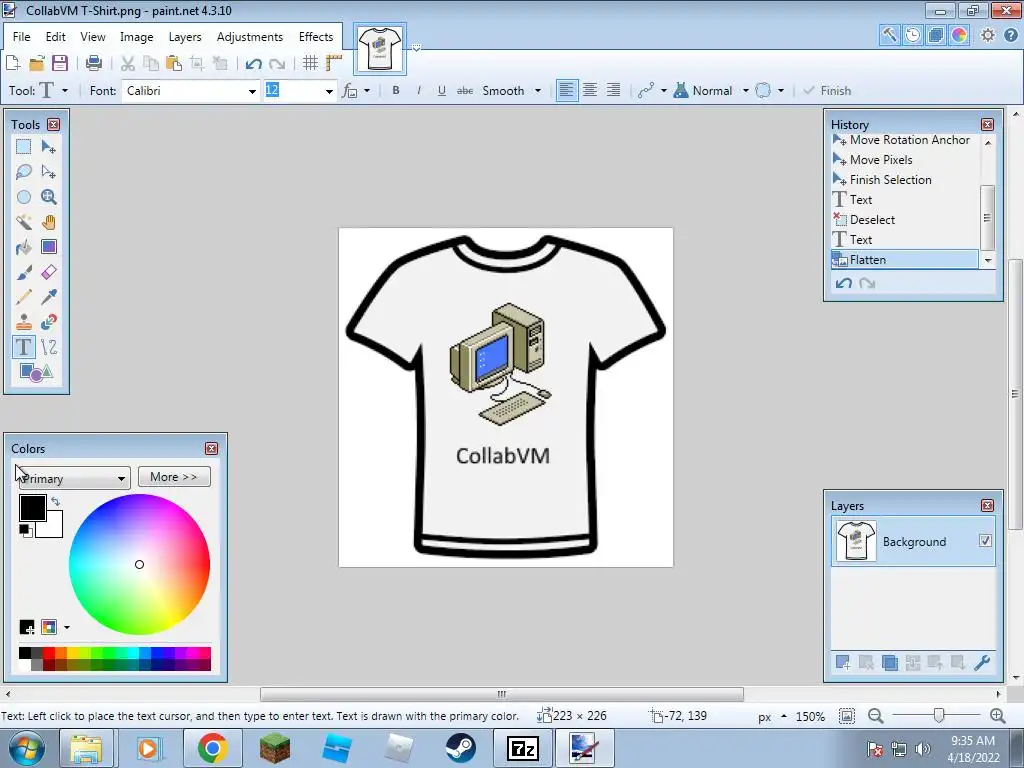
Task: Select the Paint Bucket tool
Action: (x=24, y=247)
